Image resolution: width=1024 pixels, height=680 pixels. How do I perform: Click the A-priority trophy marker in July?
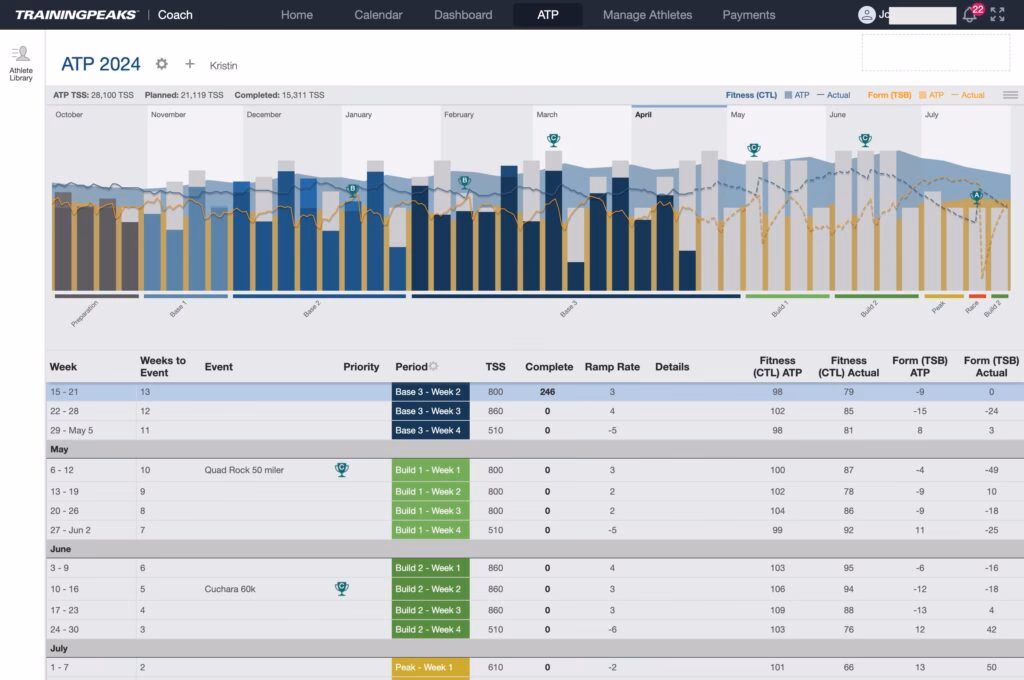point(977,196)
